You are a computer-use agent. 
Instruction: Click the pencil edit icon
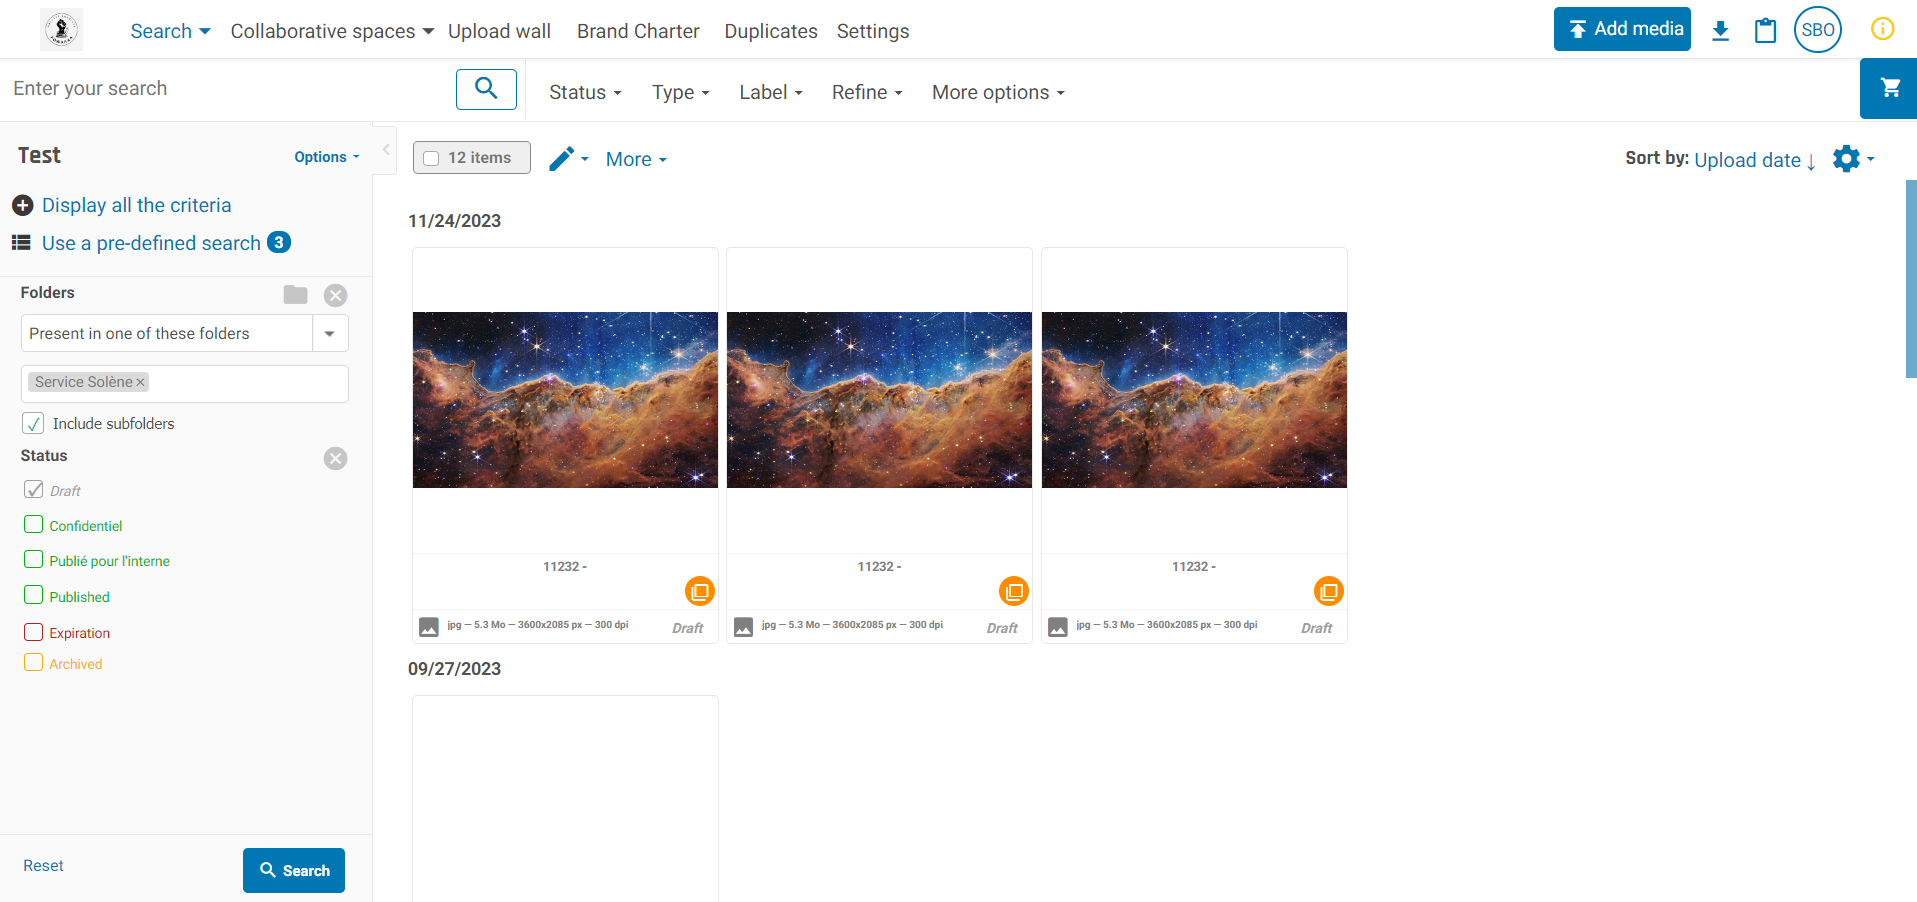[562, 158]
